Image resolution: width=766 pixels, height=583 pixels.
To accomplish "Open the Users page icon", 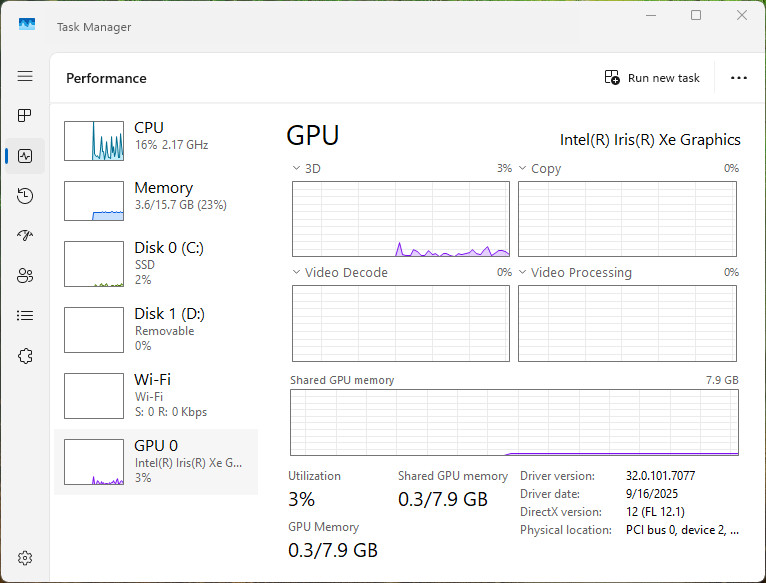I will (x=25, y=276).
